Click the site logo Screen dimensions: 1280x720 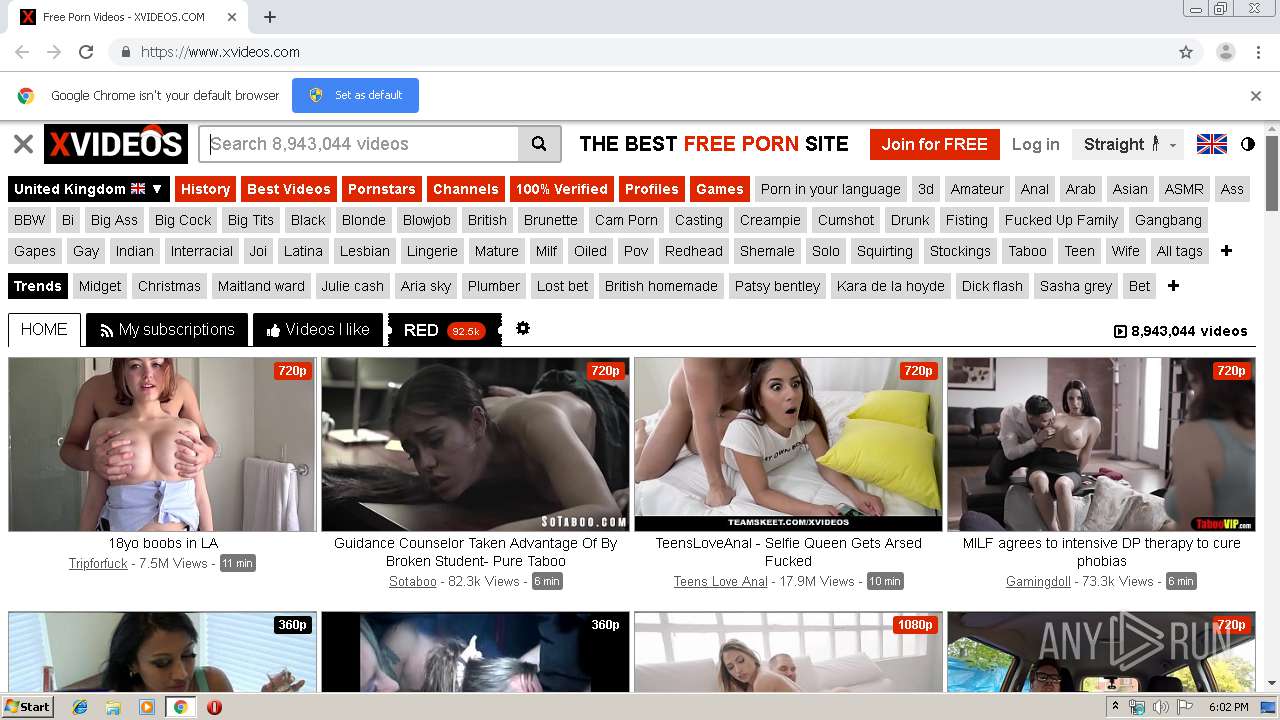pos(116,144)
